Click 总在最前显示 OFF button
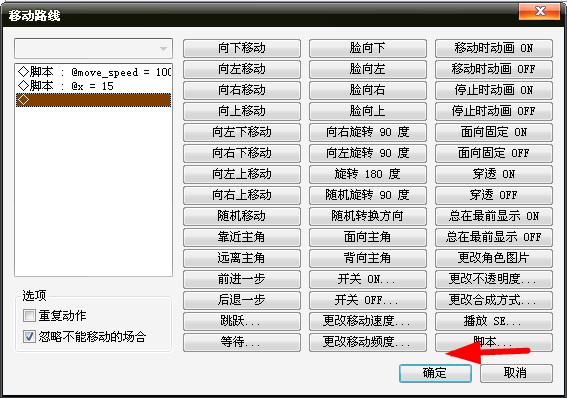Viewport: 567px width, 398px height. coord(494,237)
